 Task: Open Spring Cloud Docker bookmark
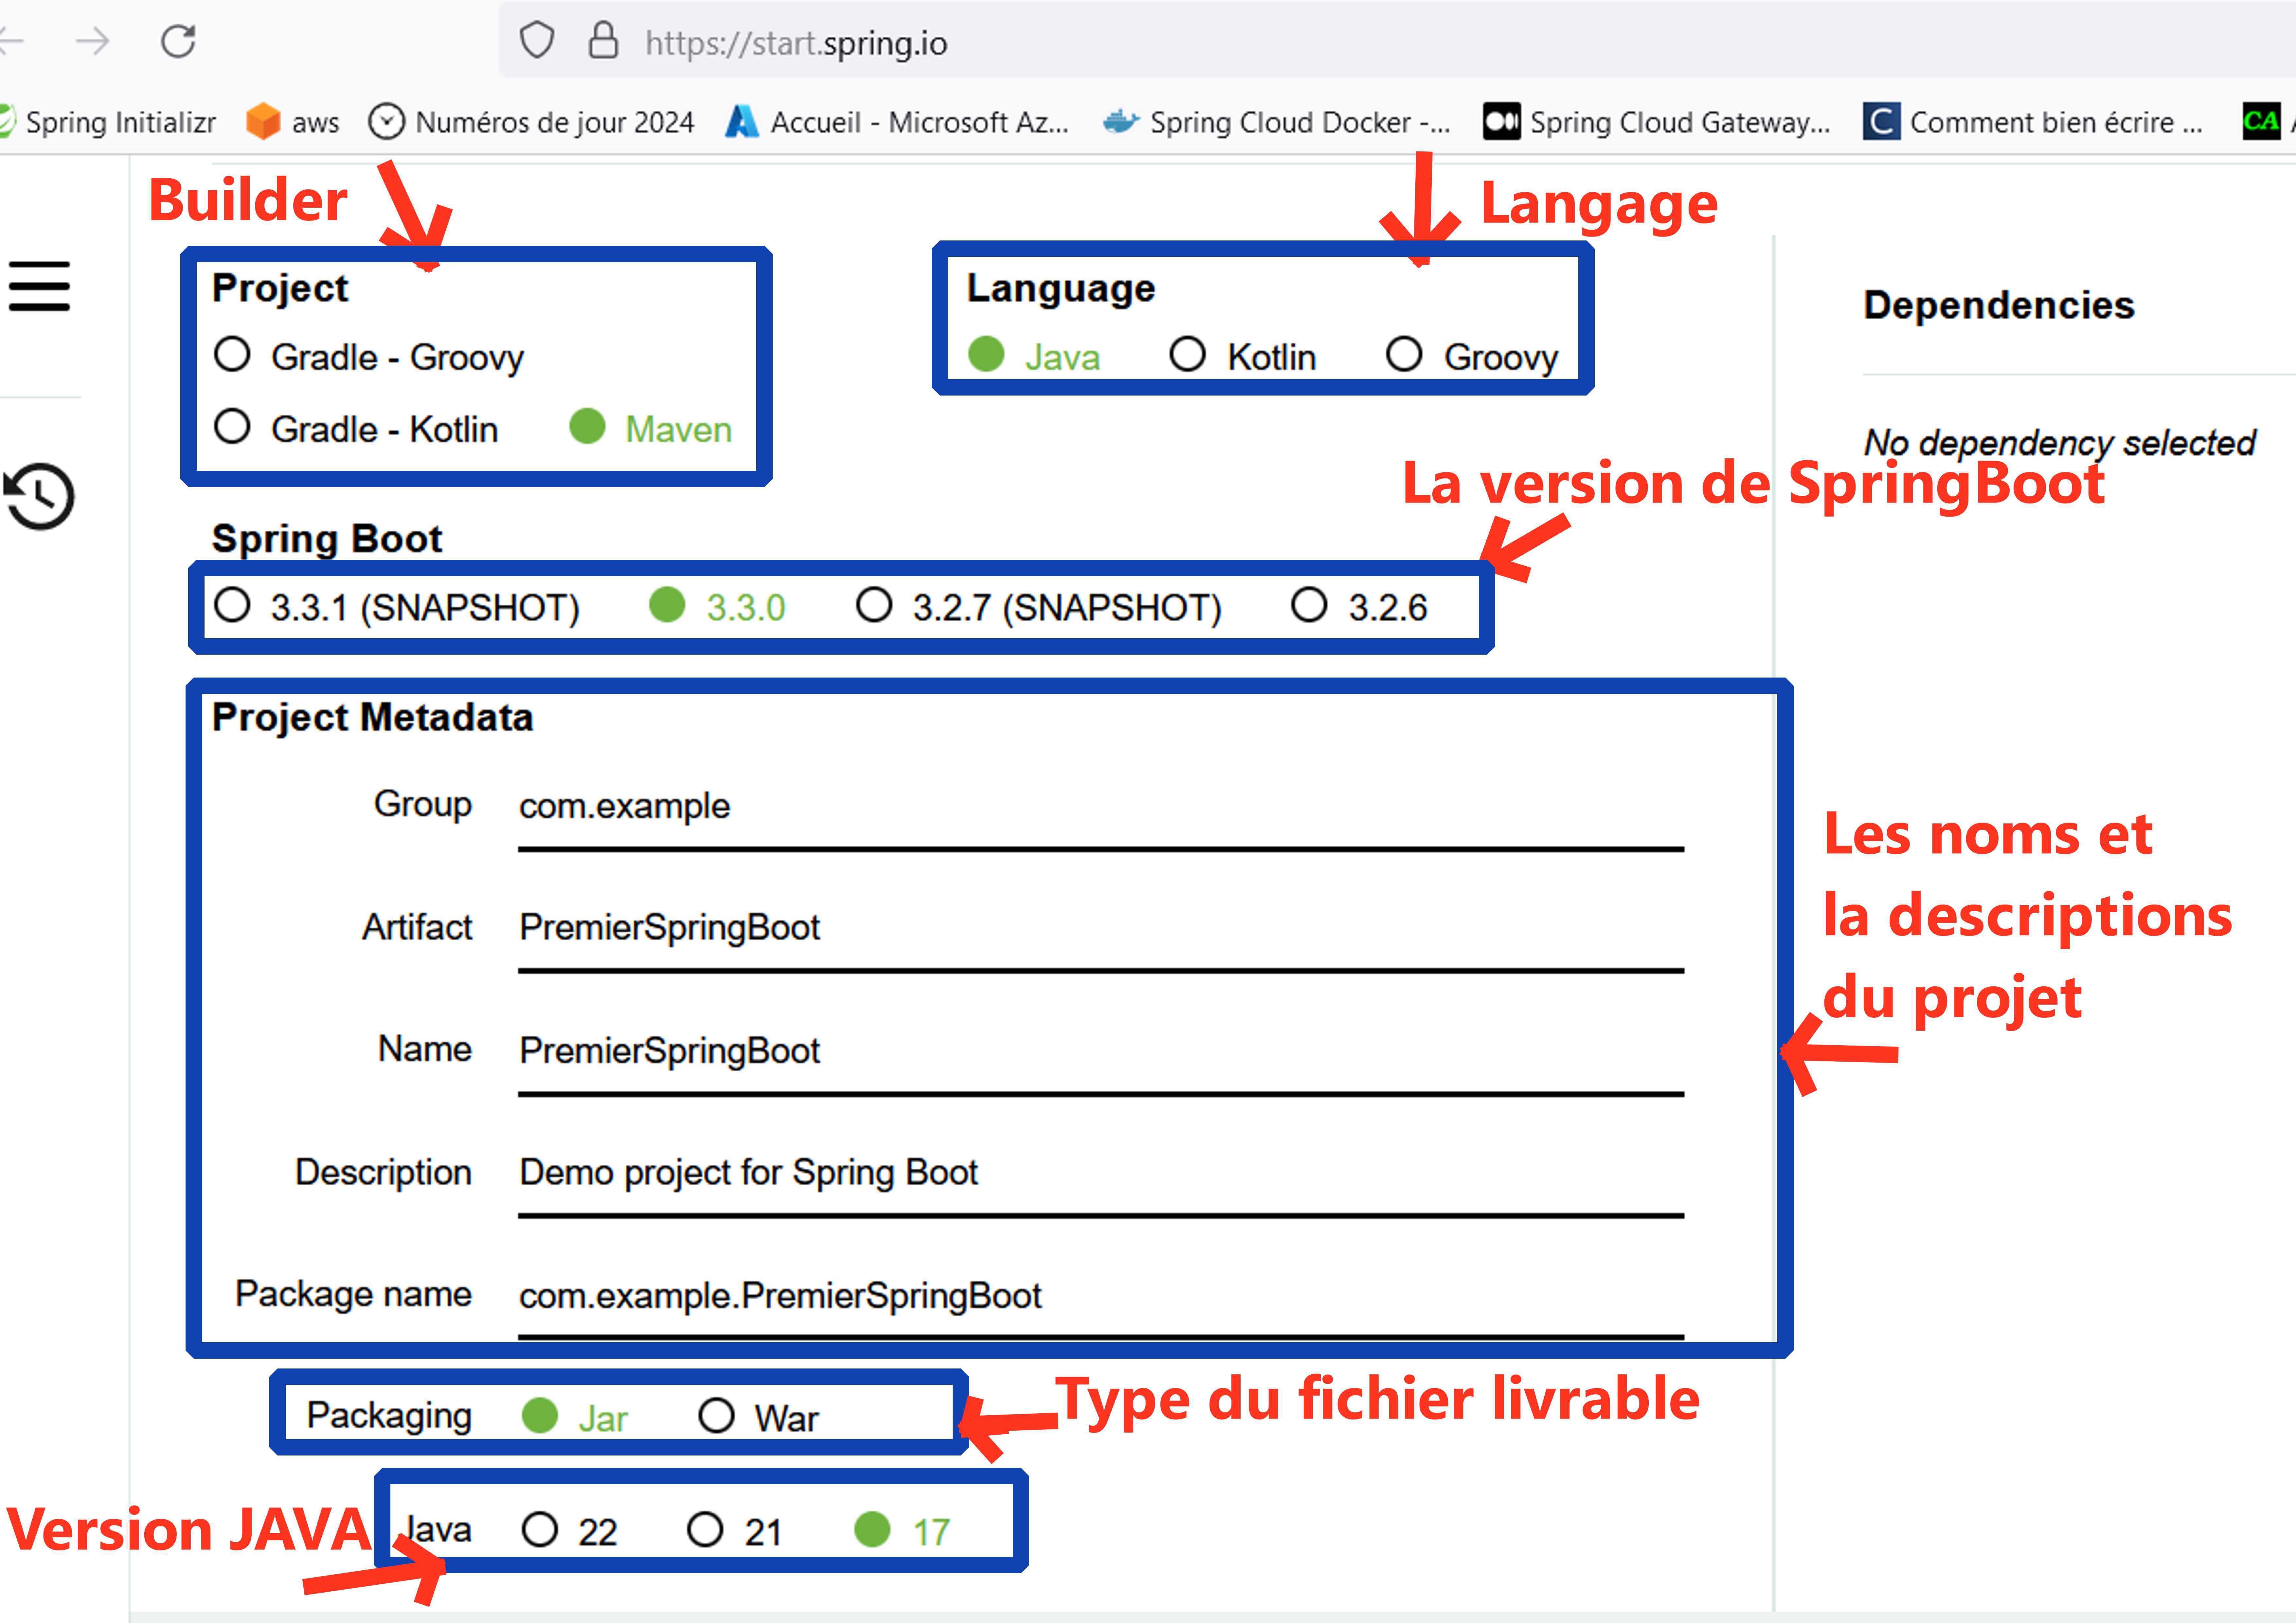tap(1276, 122)
